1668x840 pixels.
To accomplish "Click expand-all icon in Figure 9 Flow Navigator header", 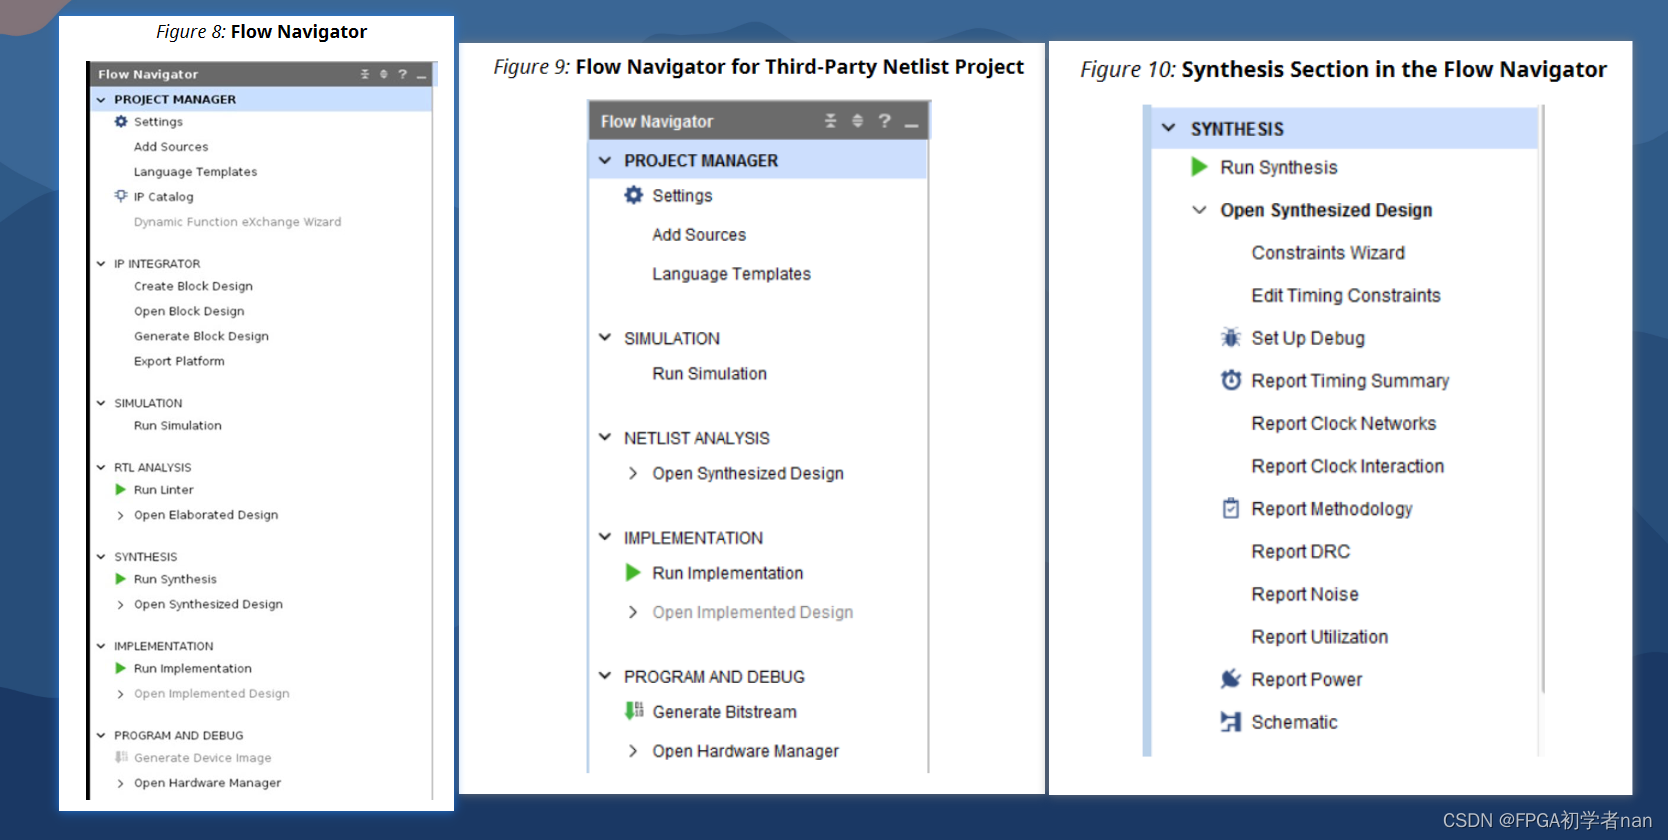I will [857, 121].
